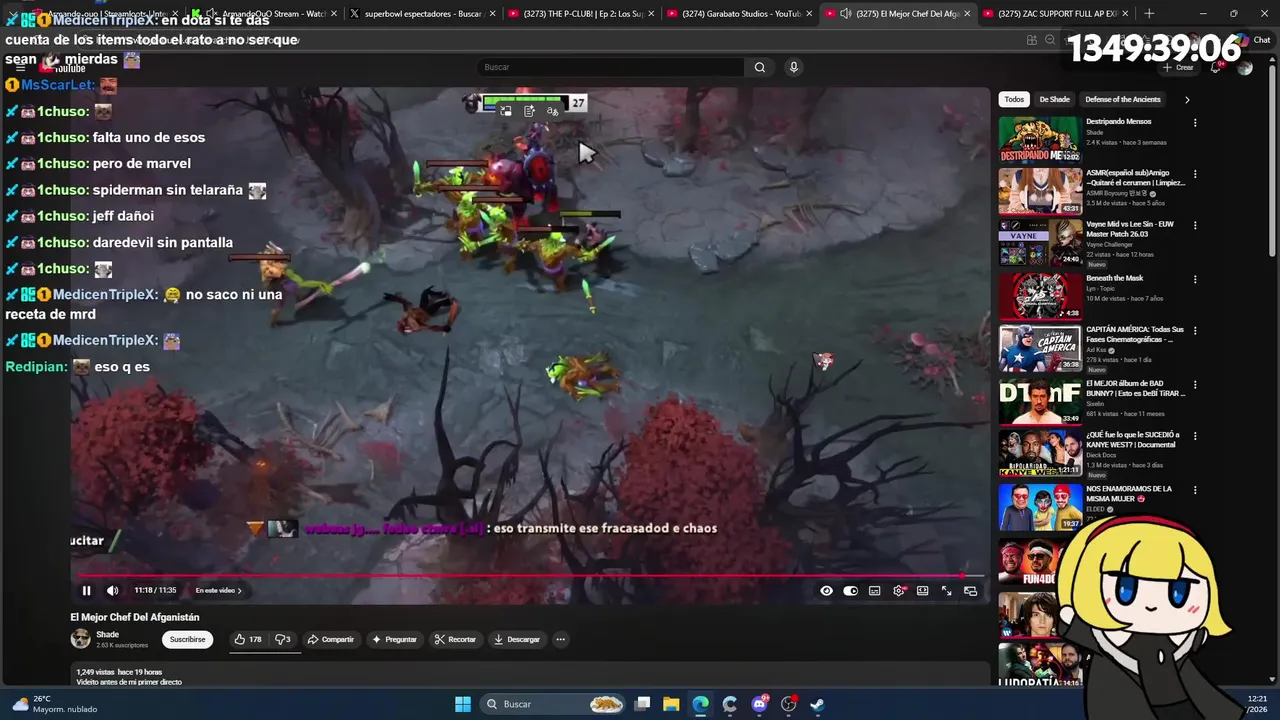Image resolution: width=1280 pixels, height=720 pixels.
Task: Open the Windows Start menu
Action: point(463,704)
